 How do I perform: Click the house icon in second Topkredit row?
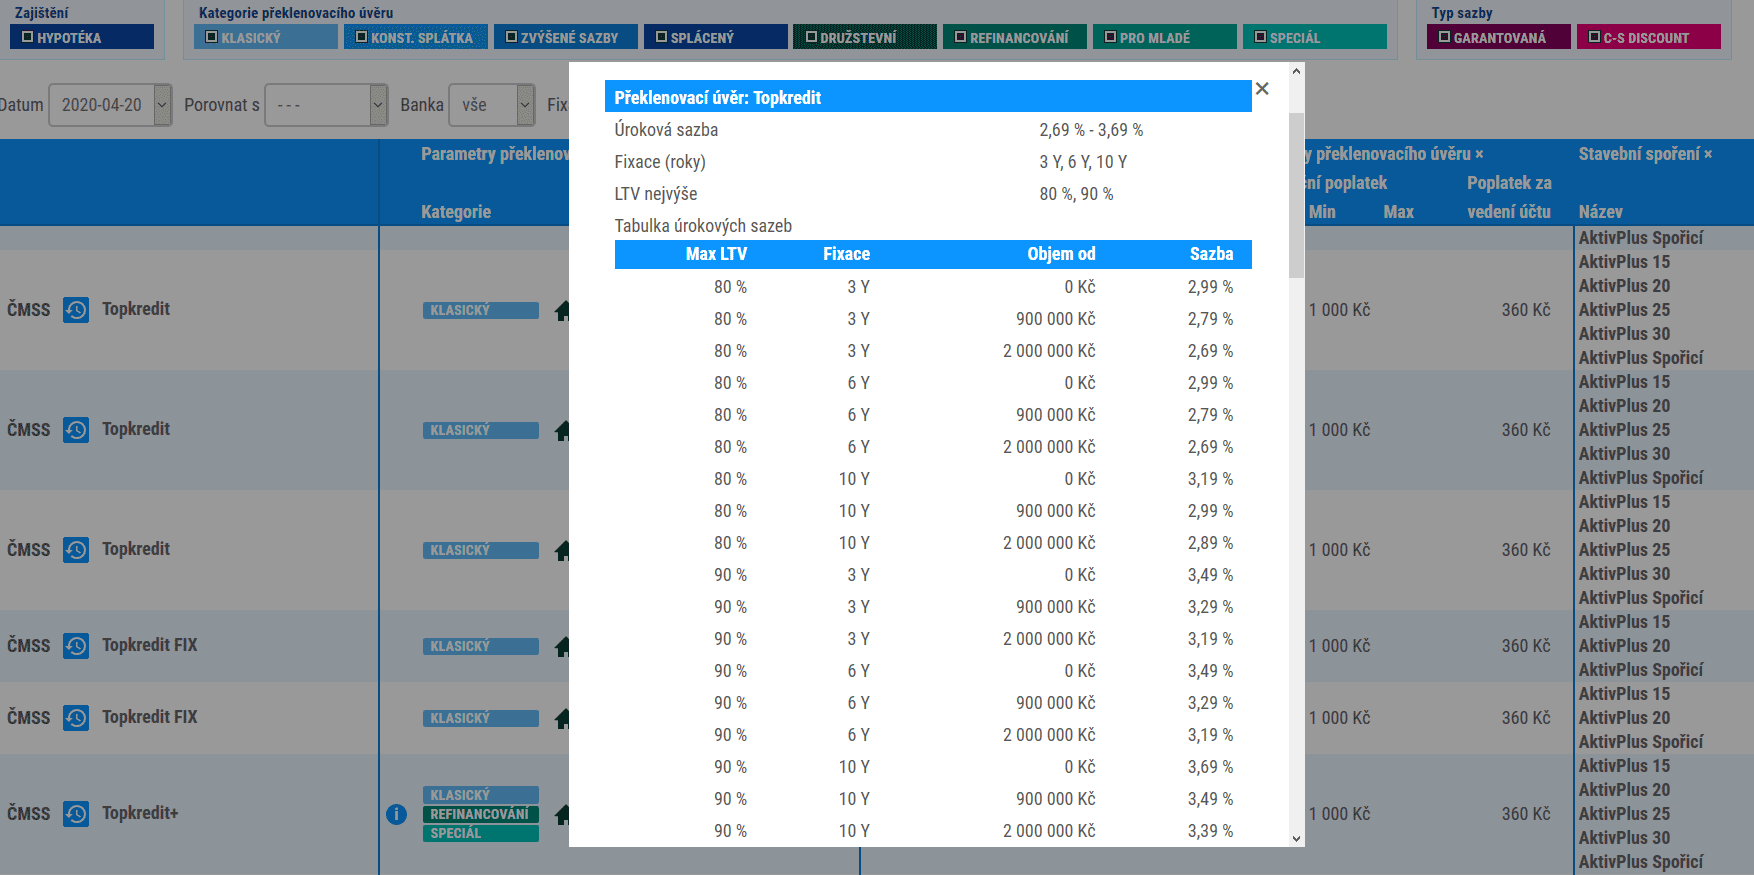click(x=562, y=431)
